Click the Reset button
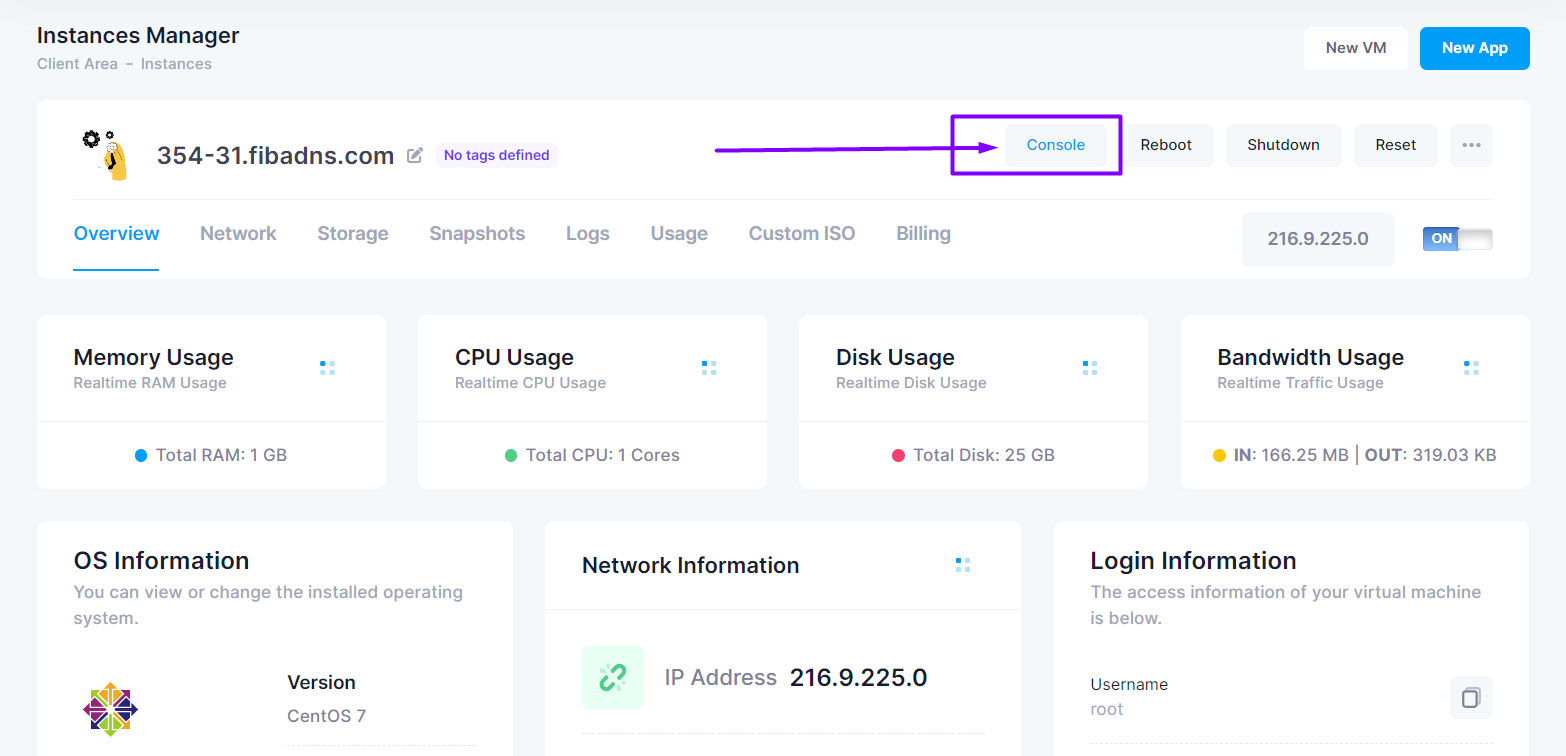Screen dimensions: 1566x756 click(x=1396, y=145)
